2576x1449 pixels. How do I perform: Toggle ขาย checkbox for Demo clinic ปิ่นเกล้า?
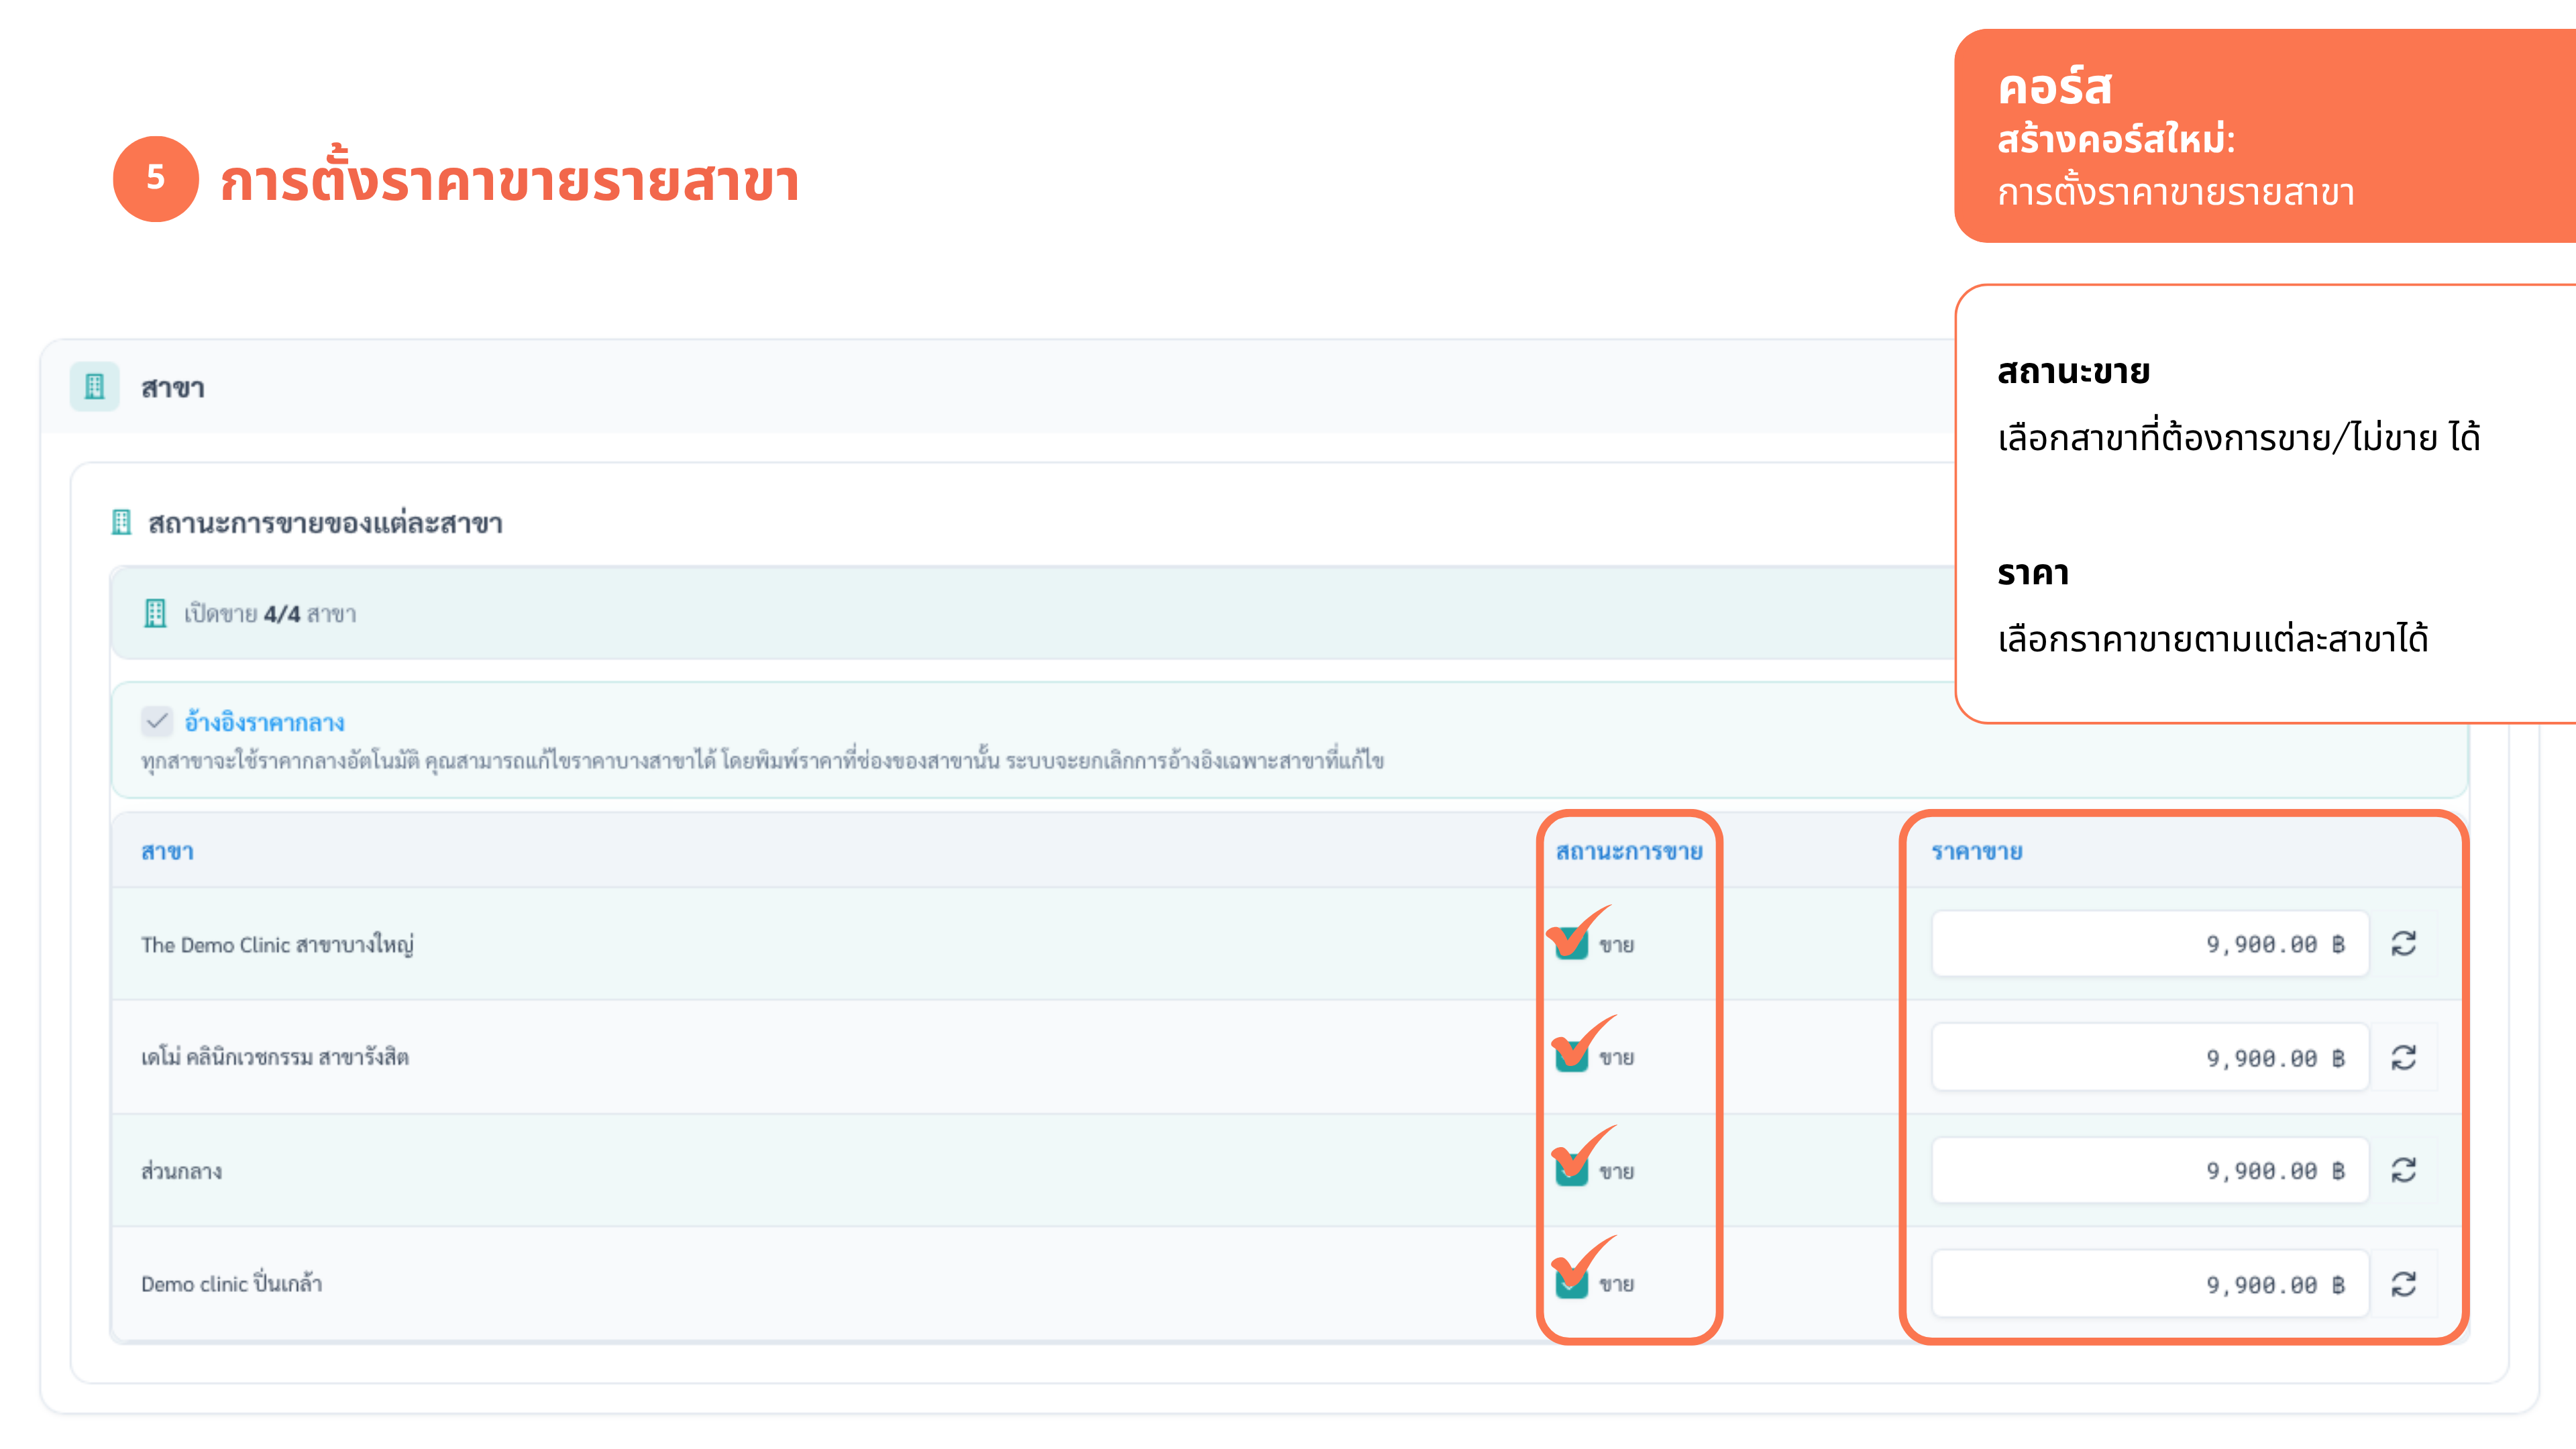[1572, 1284]
